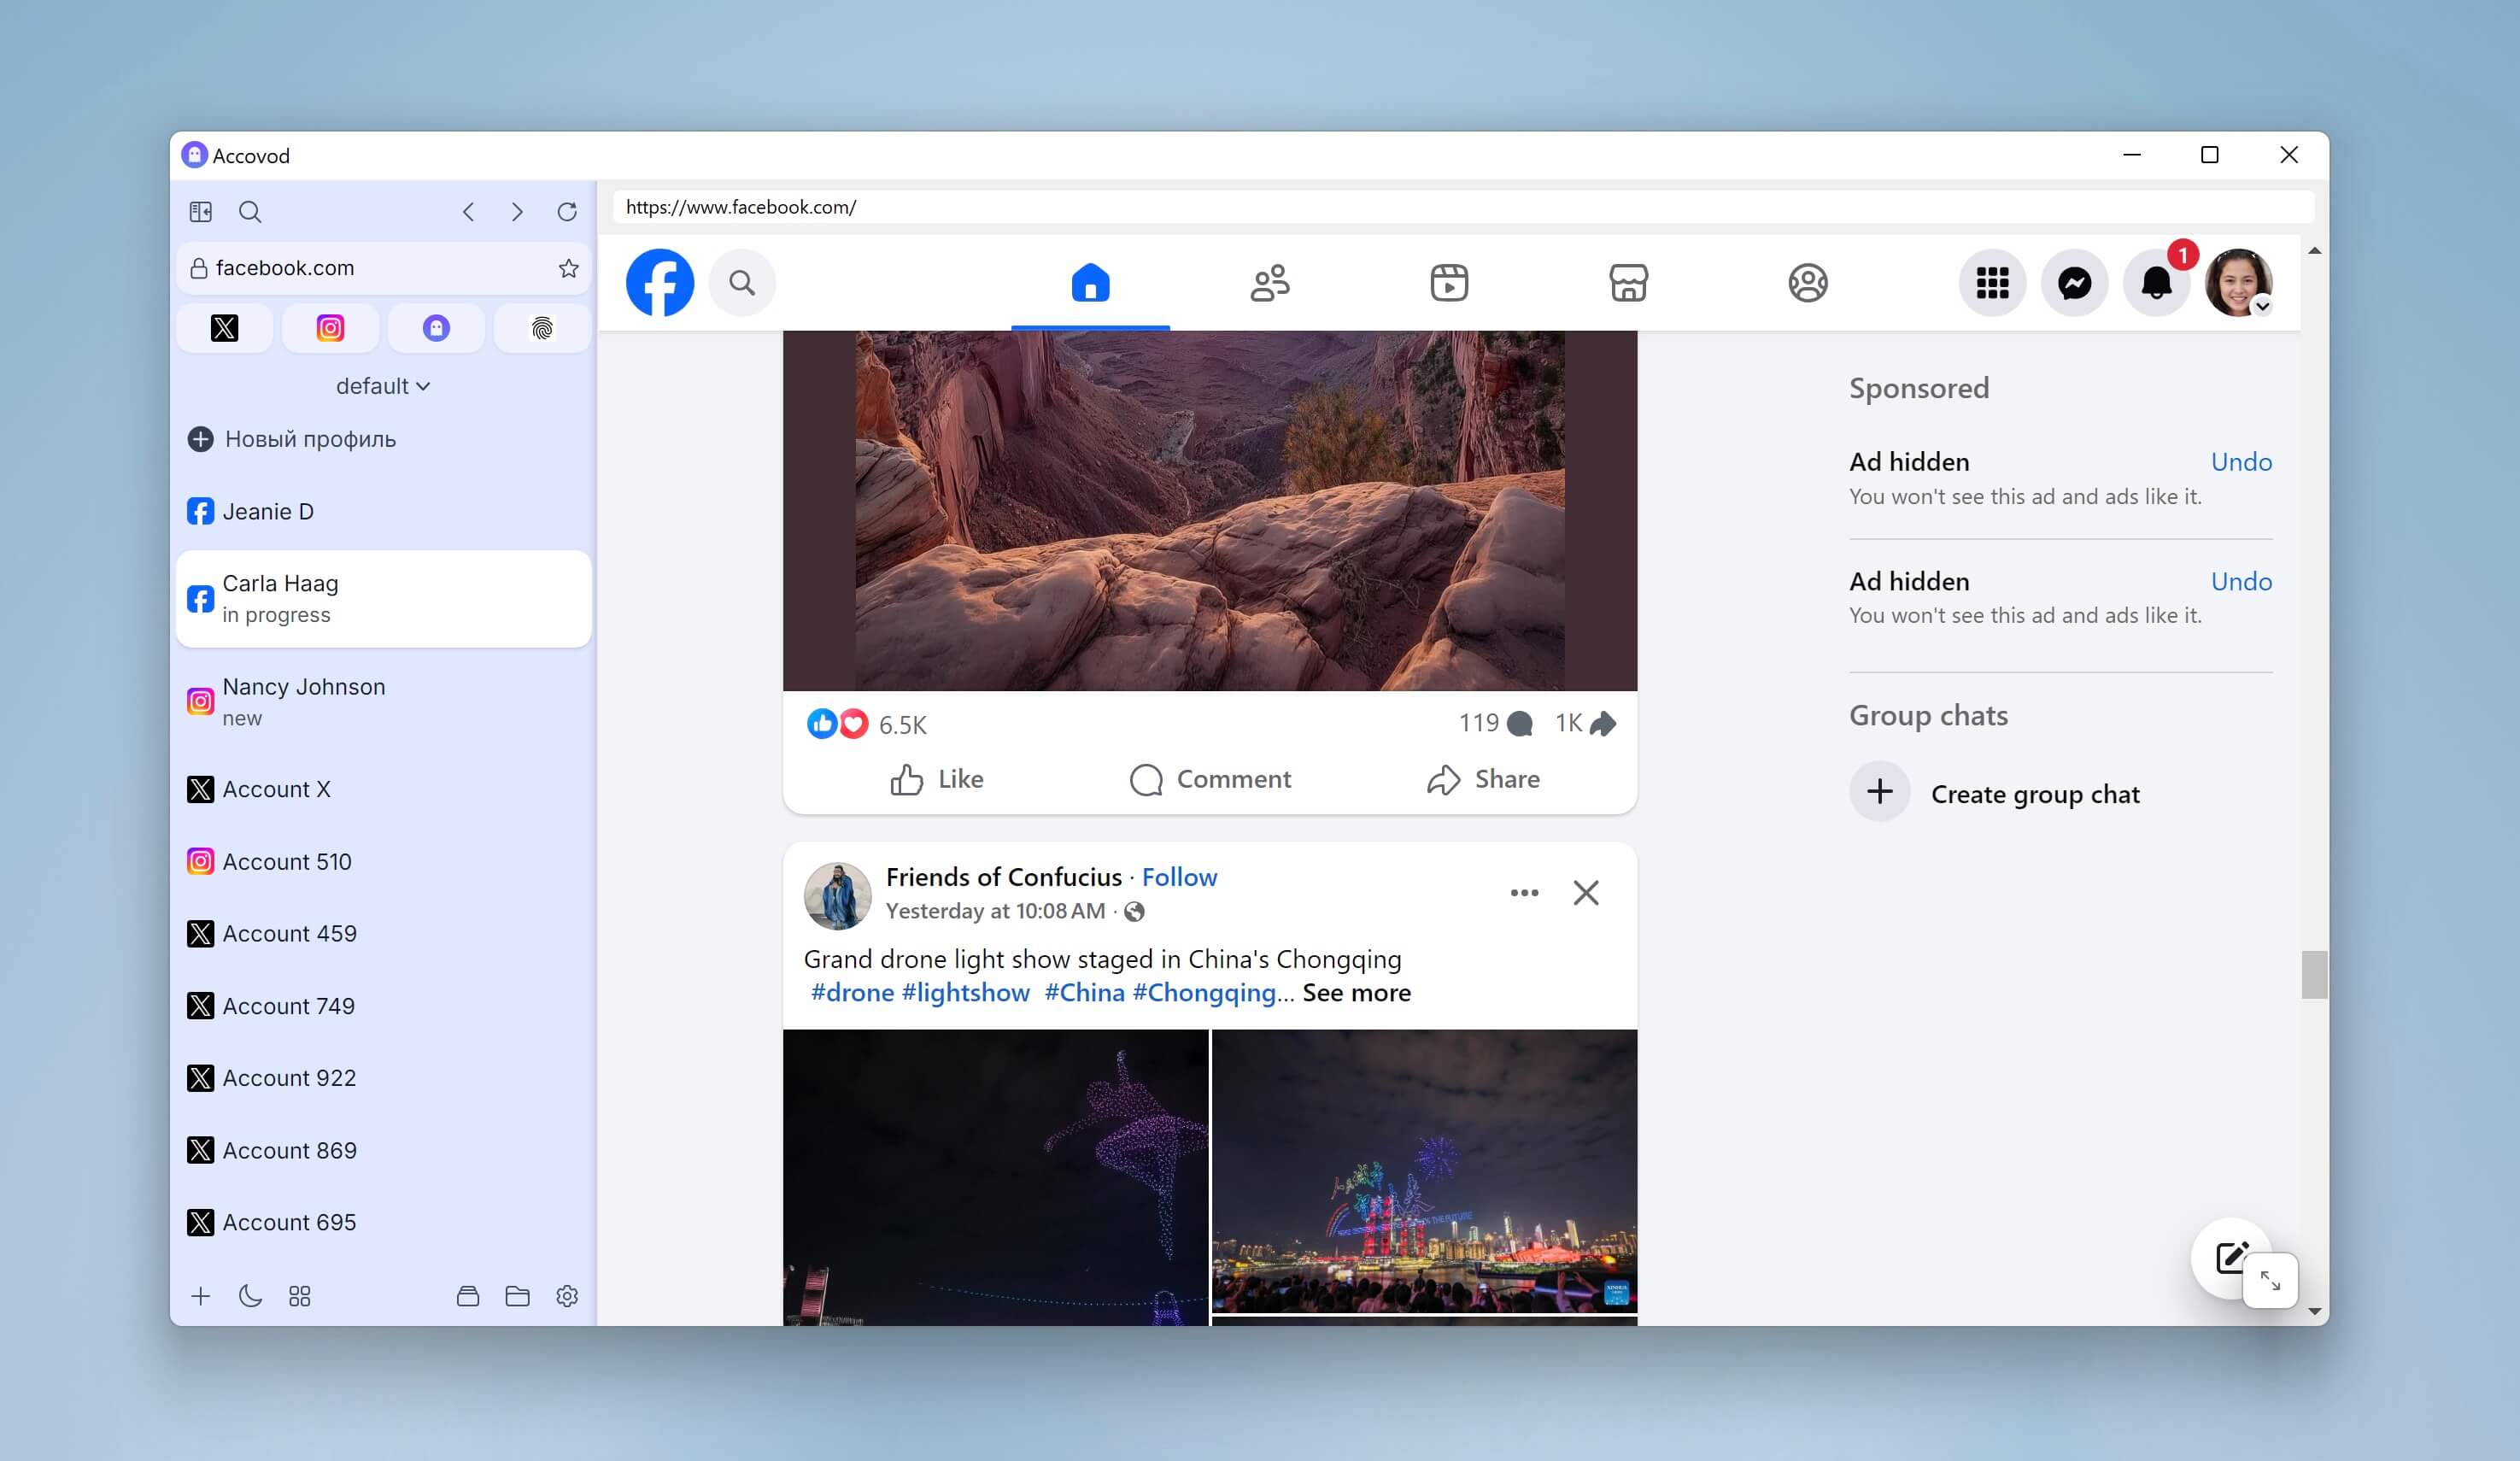Expand the default profile group dropdown

click(383, 386)
